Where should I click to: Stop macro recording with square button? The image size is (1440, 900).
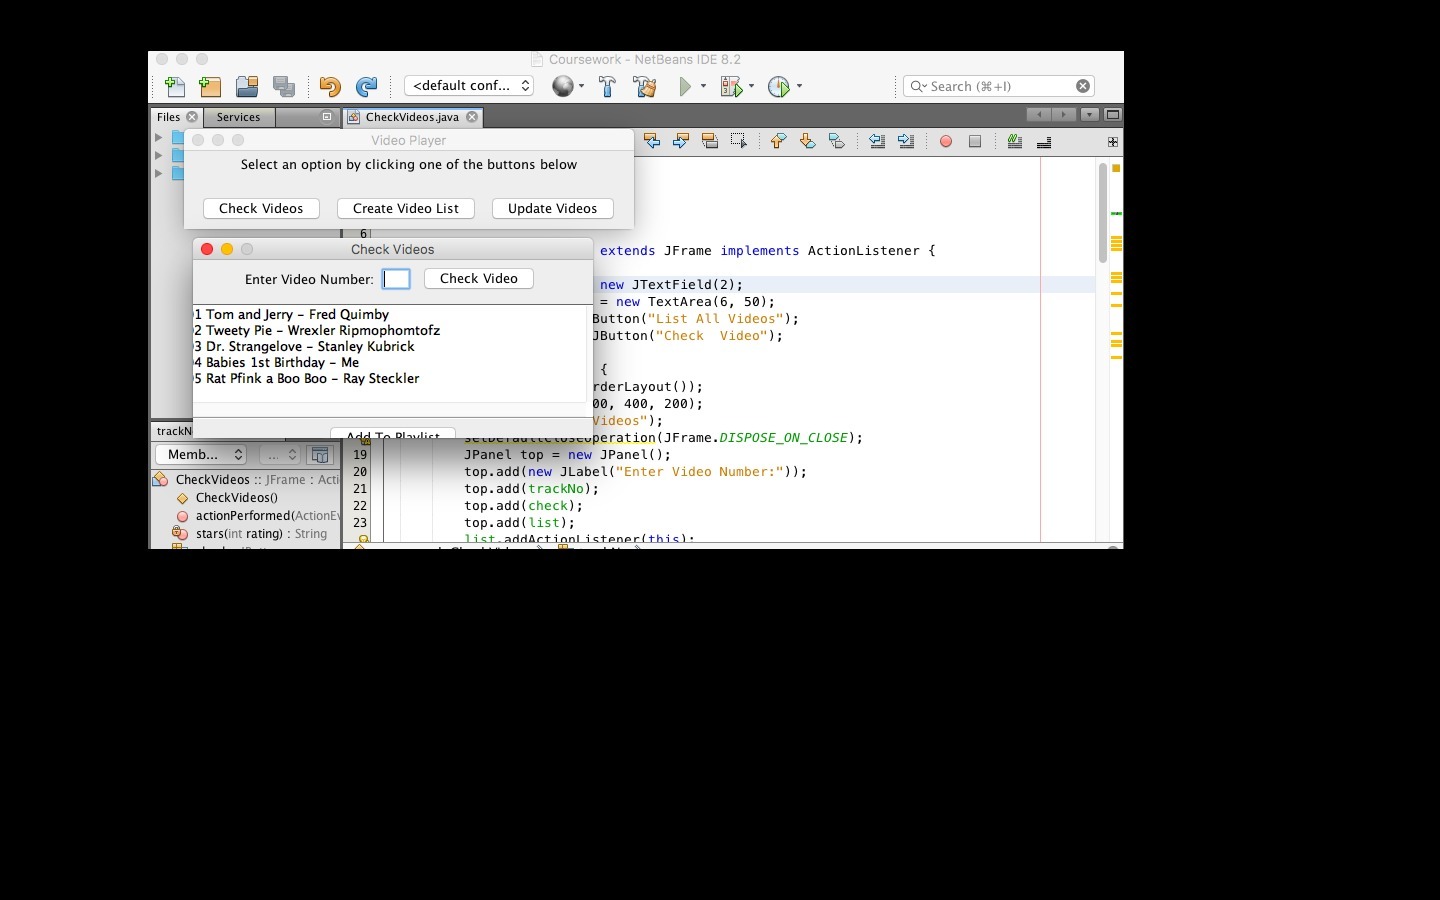click(975, 142)
